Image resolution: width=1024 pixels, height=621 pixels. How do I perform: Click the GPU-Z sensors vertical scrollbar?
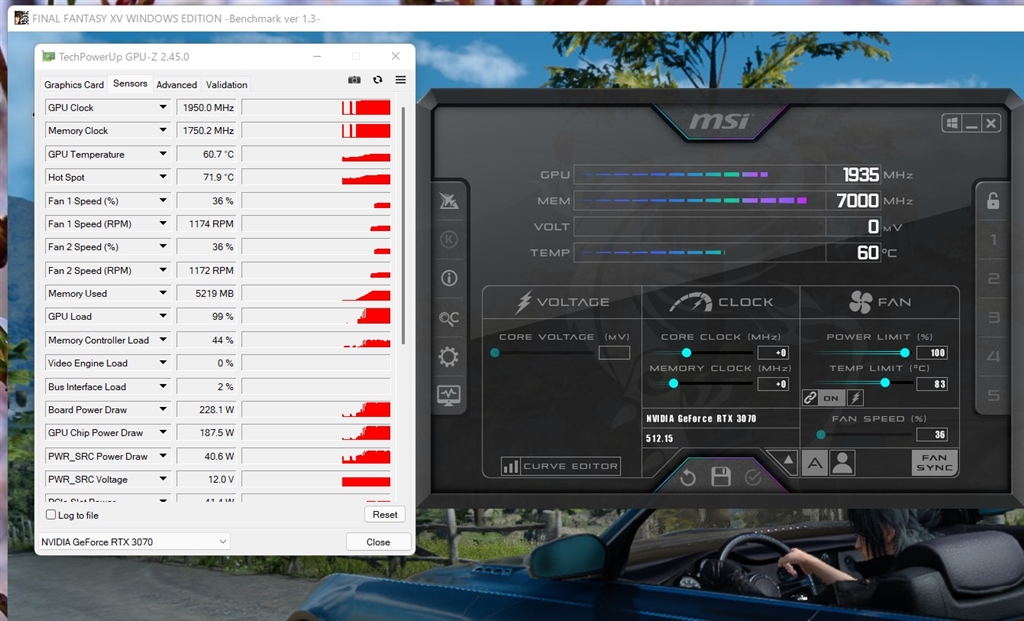click(403, 225)
